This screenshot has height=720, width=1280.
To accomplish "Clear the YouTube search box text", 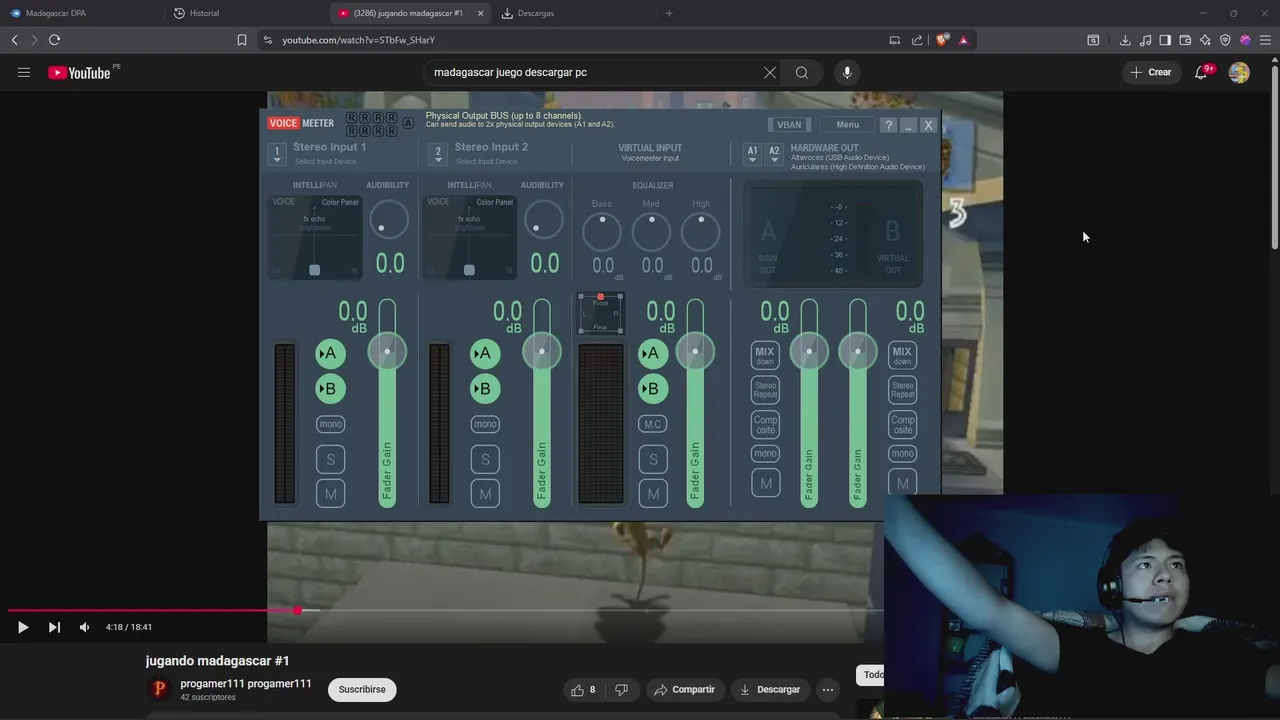I will (x=770, y=72).
